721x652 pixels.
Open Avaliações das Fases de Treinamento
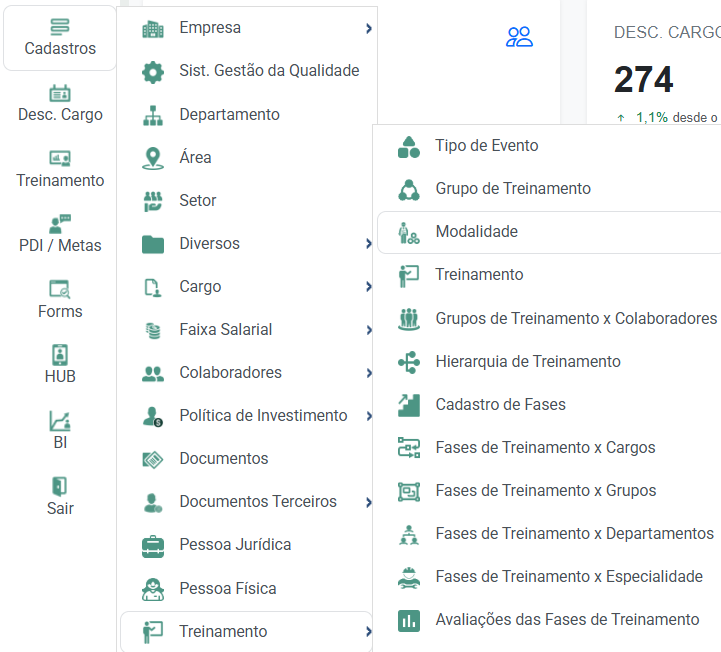point(566,620)
